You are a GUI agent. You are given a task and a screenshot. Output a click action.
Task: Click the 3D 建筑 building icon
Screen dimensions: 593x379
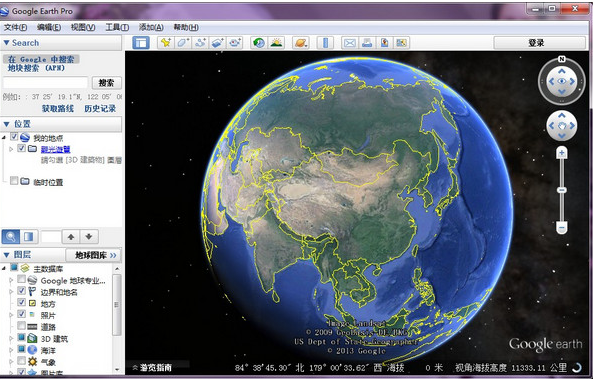(x=33, y=339)
